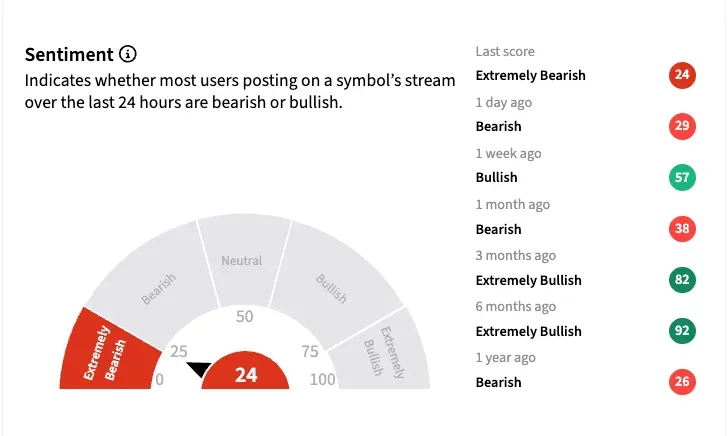Click the red 24 gauge center value
This screenshot has width=728, height=436.
click(246, 374)
